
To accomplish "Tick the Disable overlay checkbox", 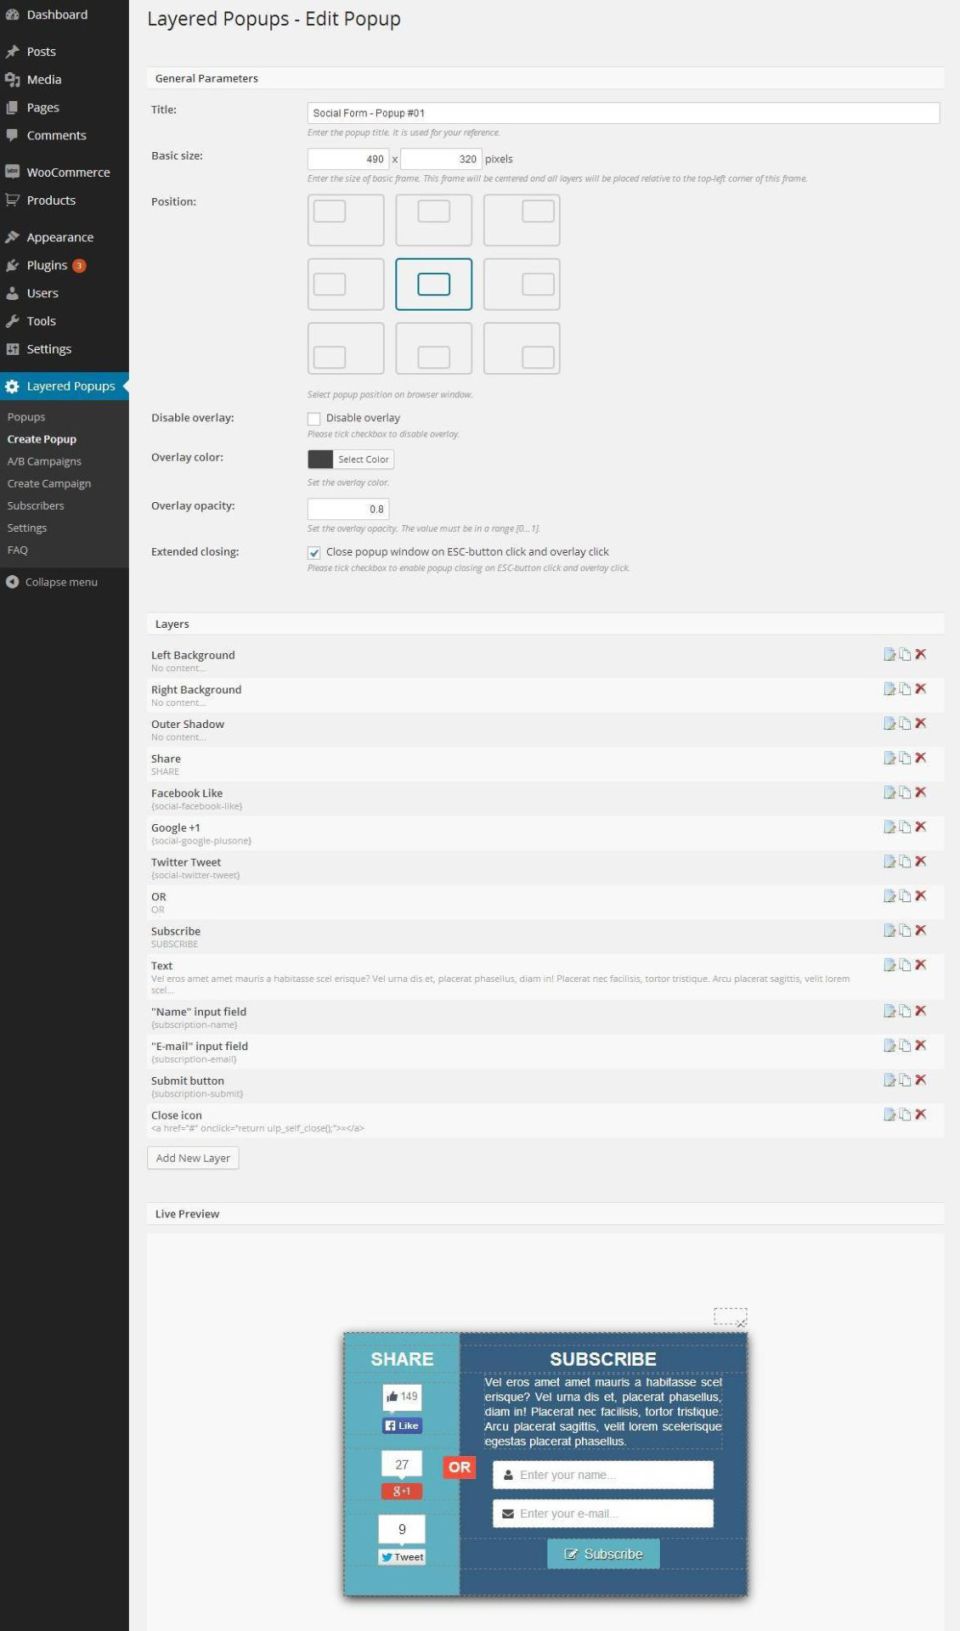I will point(314,419).
